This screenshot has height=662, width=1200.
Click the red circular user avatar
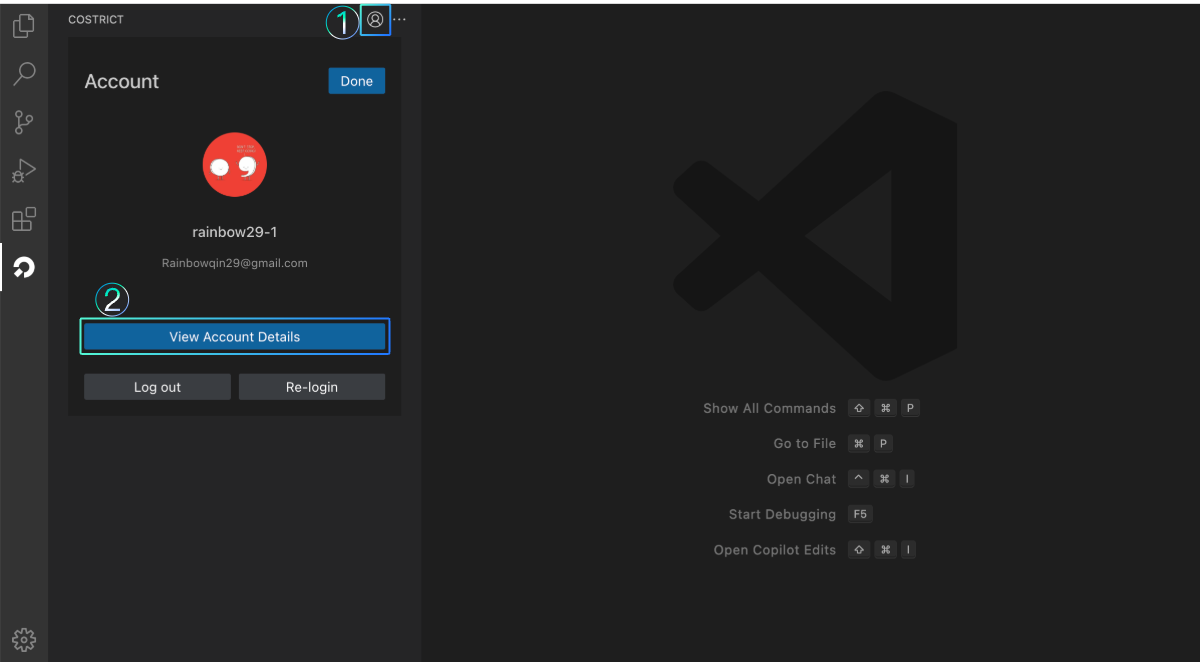pos(234,164)
